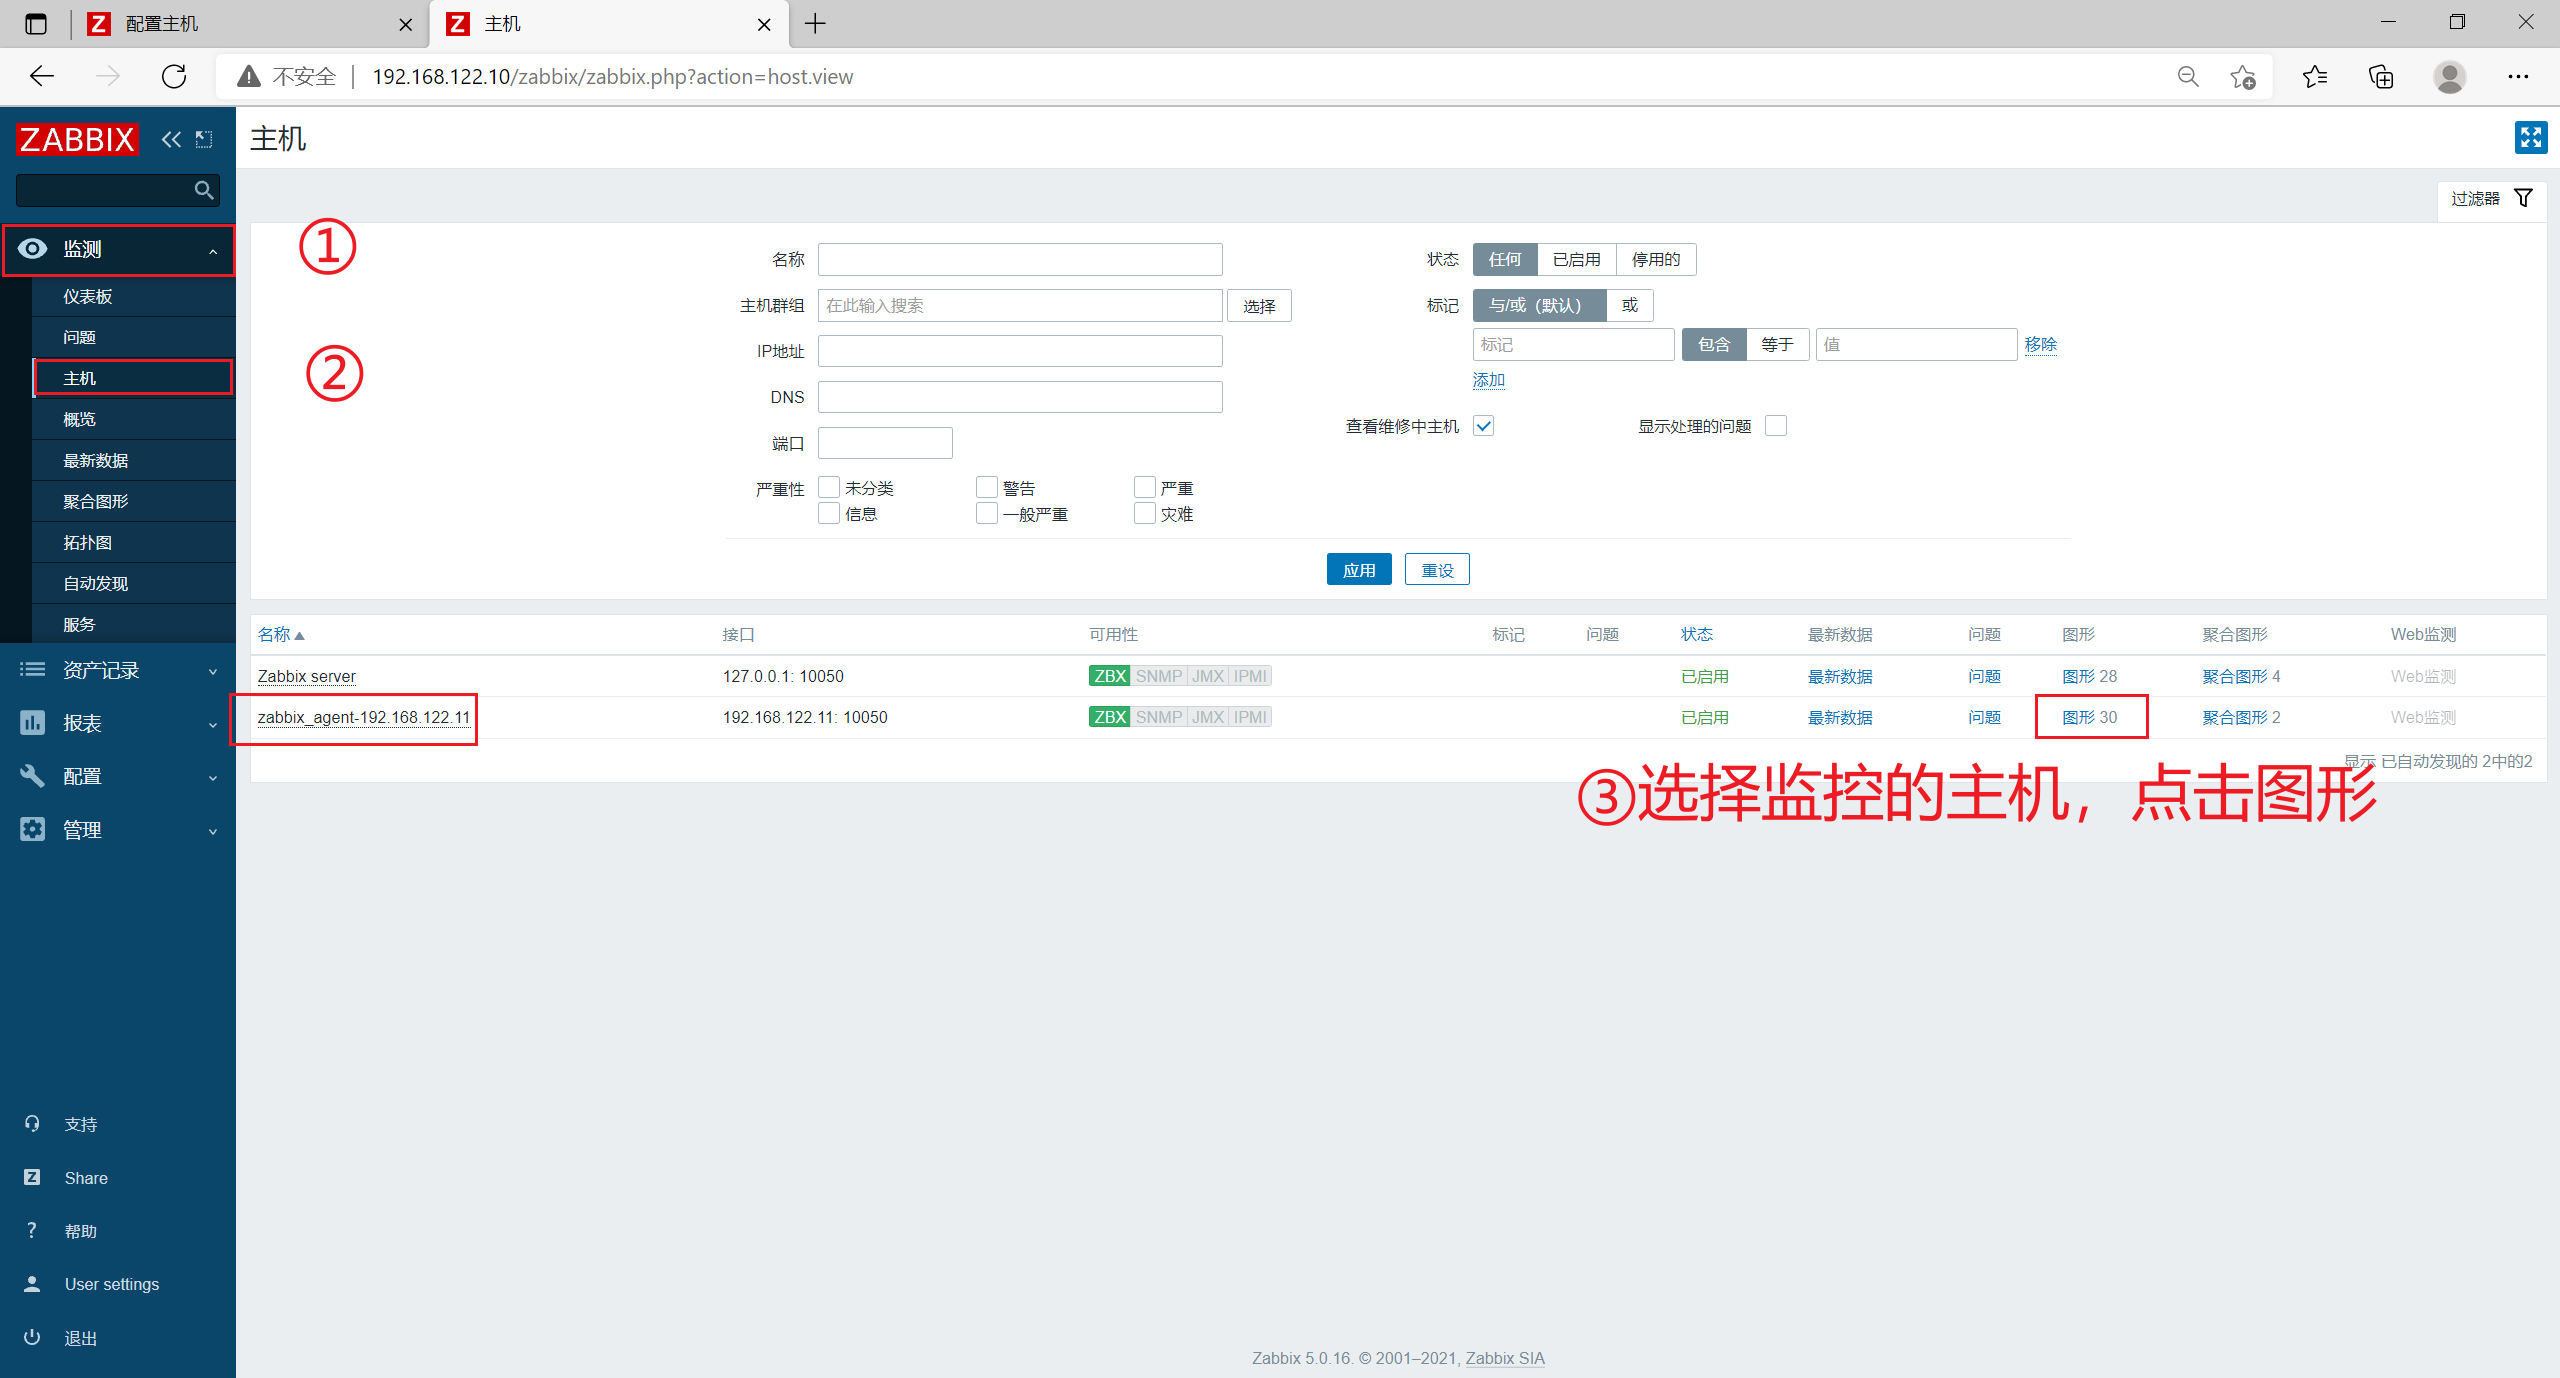The height and width of the screenshot is (1378, 2560).
Task: Click the 名称 filter input field
Action: pyautogui.click(x=1020, y=259)
